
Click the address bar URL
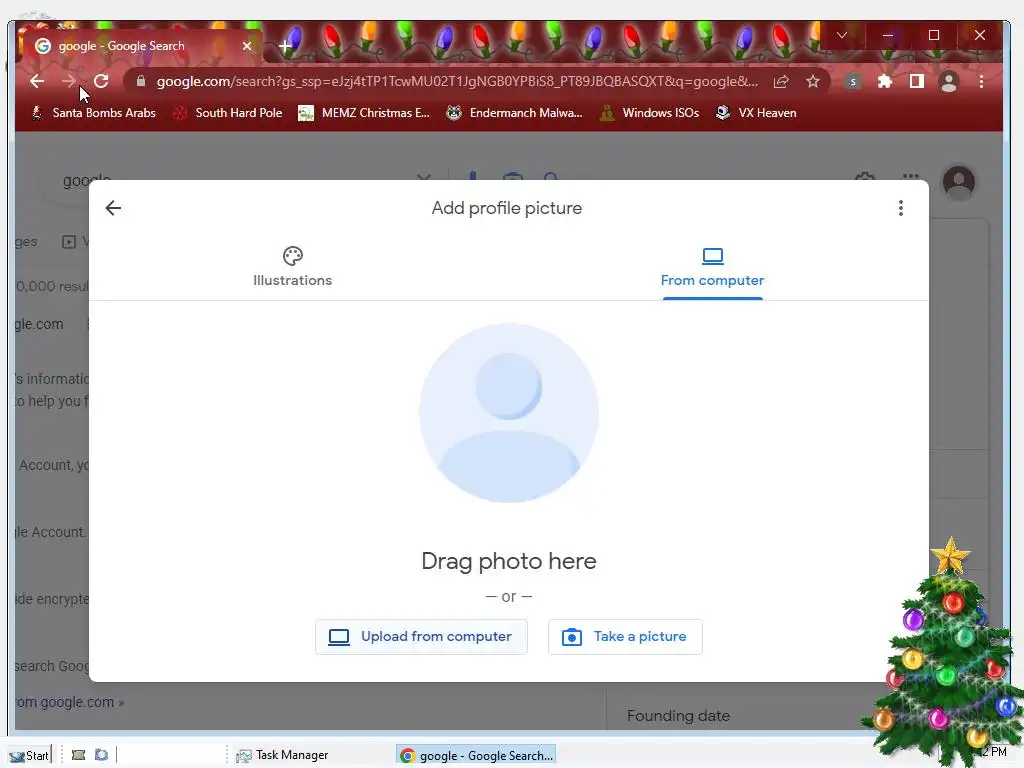tap(457, 81)
